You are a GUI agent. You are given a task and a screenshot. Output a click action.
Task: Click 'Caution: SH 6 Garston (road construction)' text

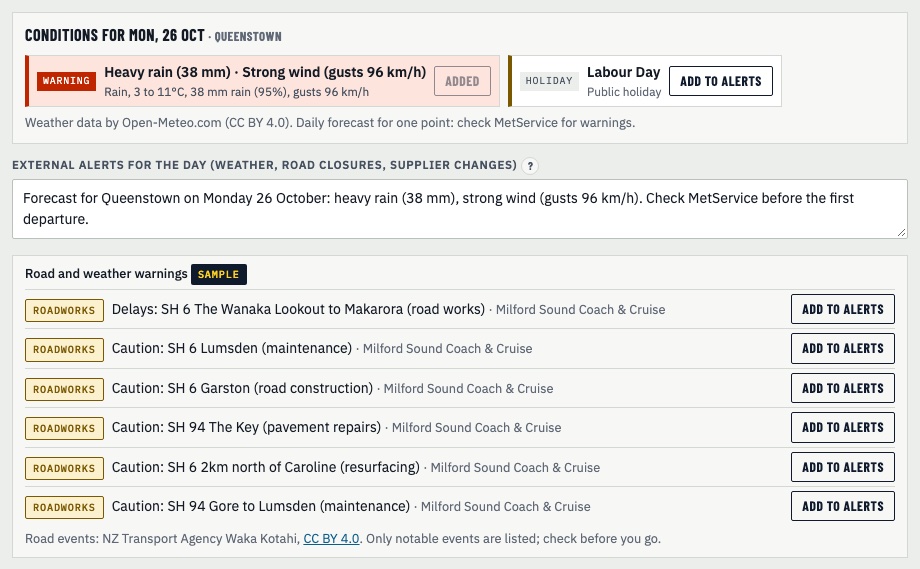[242, 388]
